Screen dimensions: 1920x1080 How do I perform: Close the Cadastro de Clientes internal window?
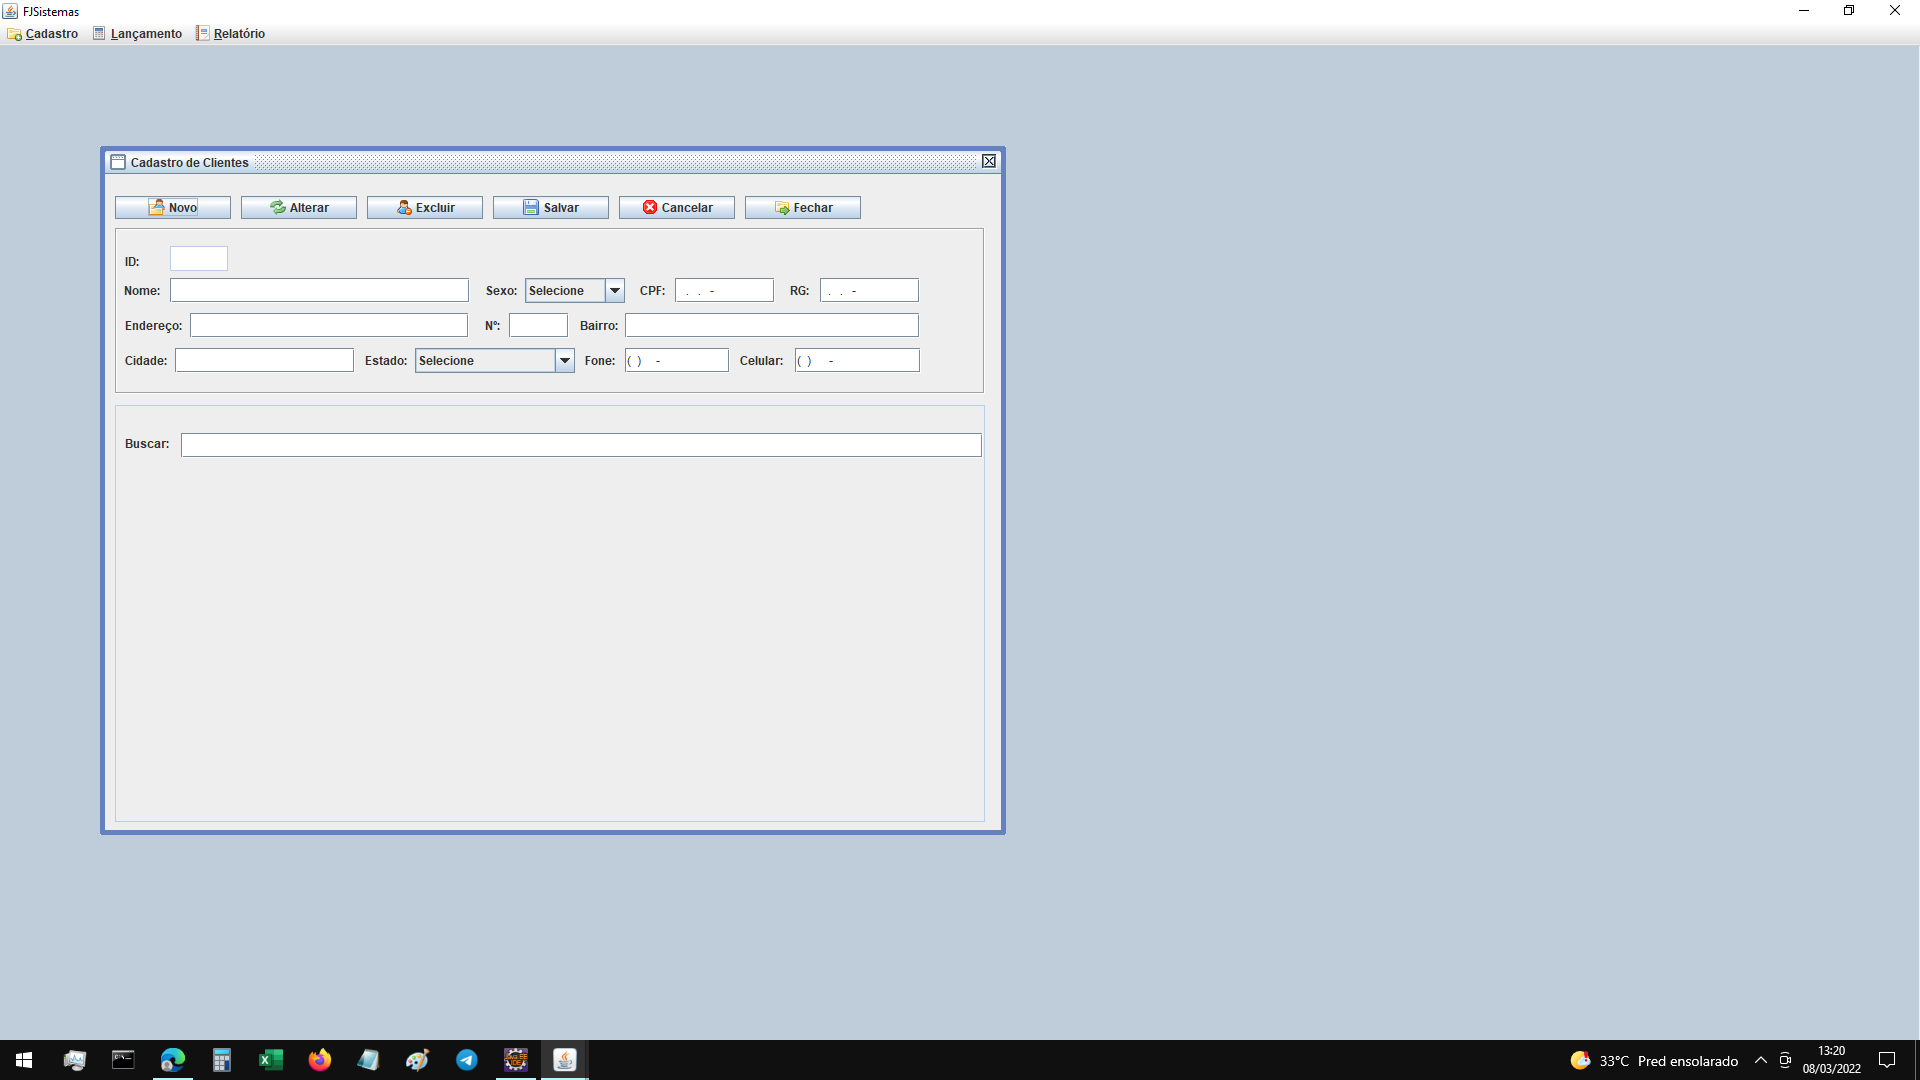(989, 161)
